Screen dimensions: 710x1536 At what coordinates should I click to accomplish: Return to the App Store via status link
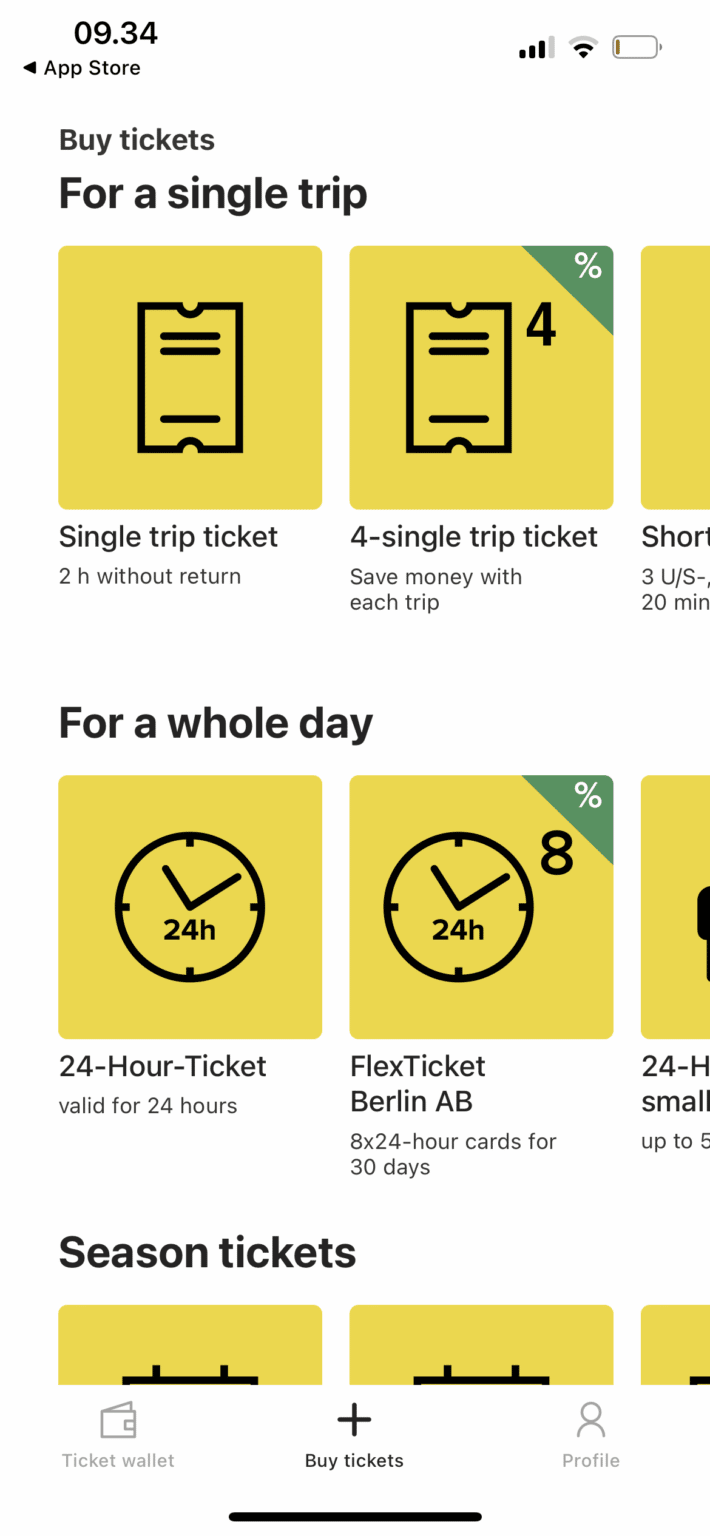[81, 68]
